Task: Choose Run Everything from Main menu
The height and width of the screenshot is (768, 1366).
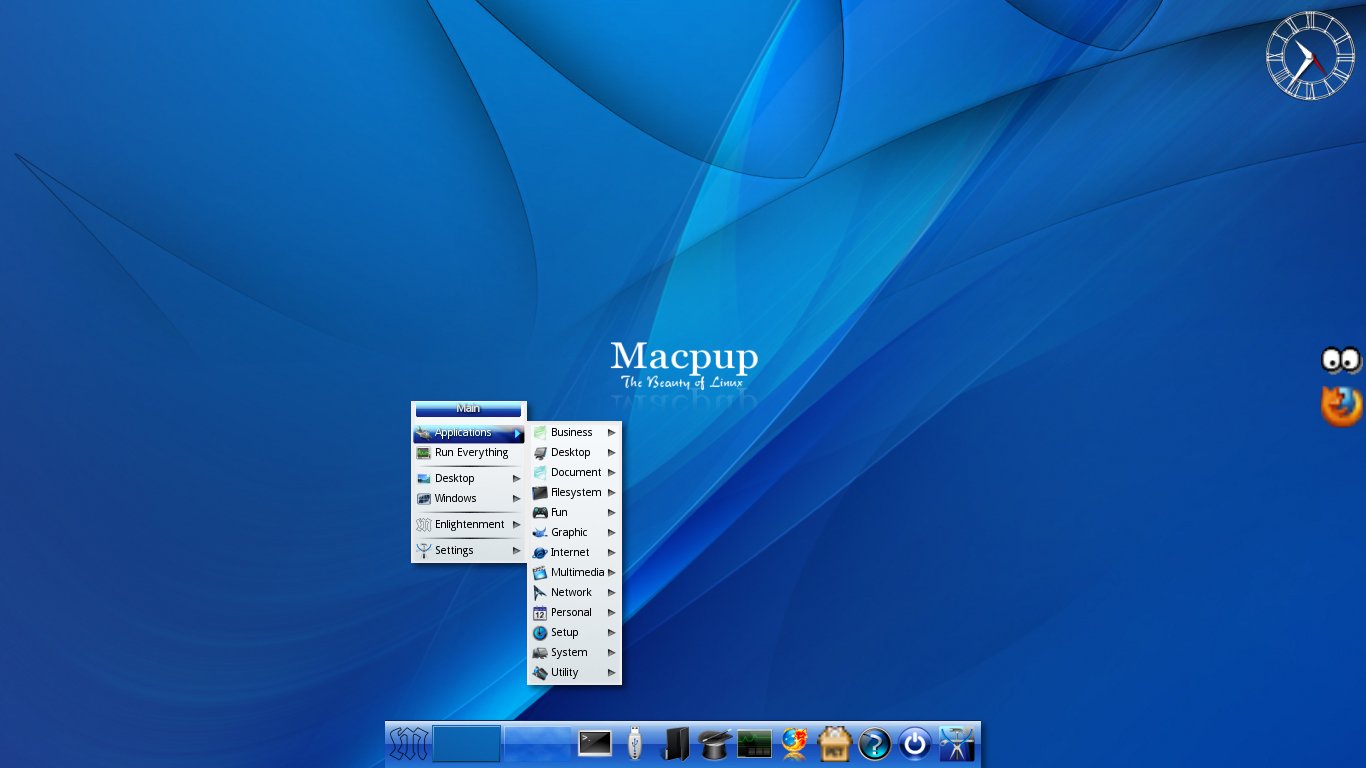Action: coord(469,453)
